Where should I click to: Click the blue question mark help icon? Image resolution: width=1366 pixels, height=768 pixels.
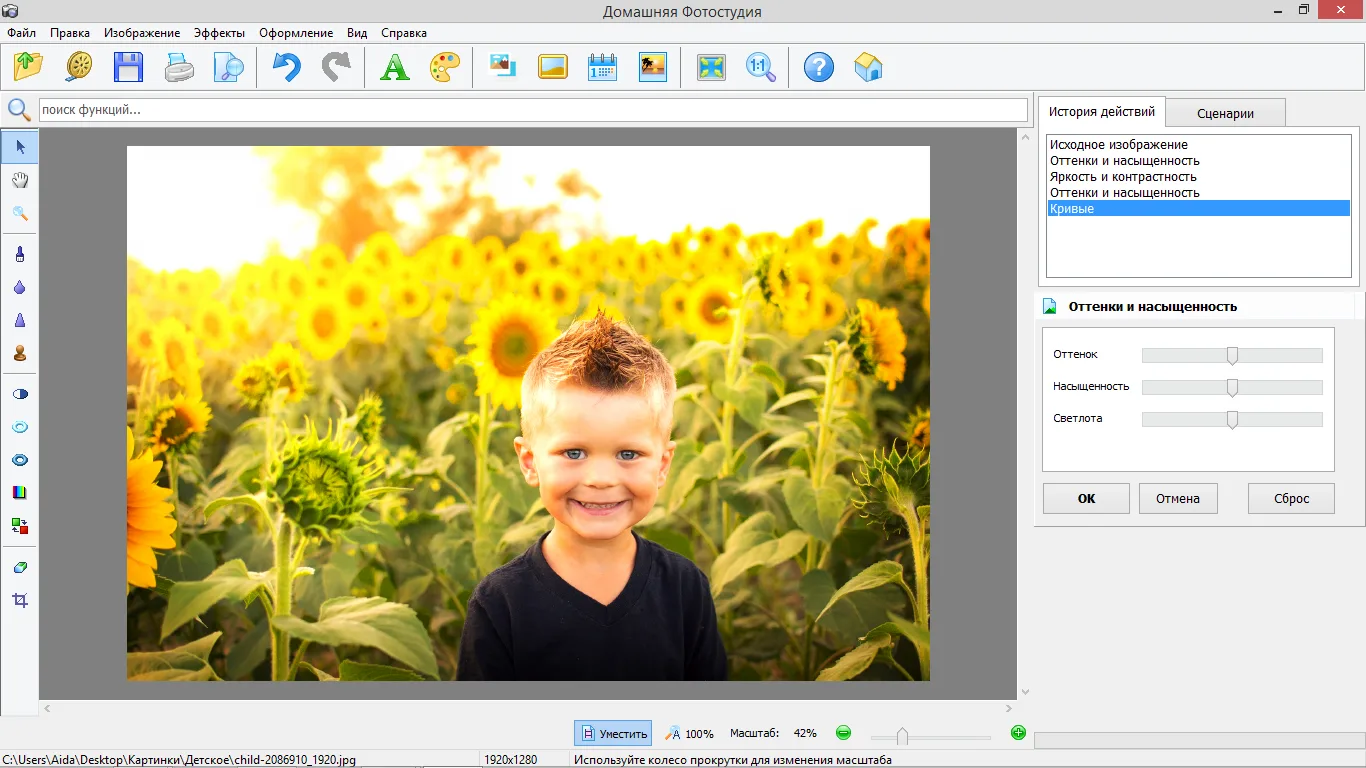coord(818,67)
